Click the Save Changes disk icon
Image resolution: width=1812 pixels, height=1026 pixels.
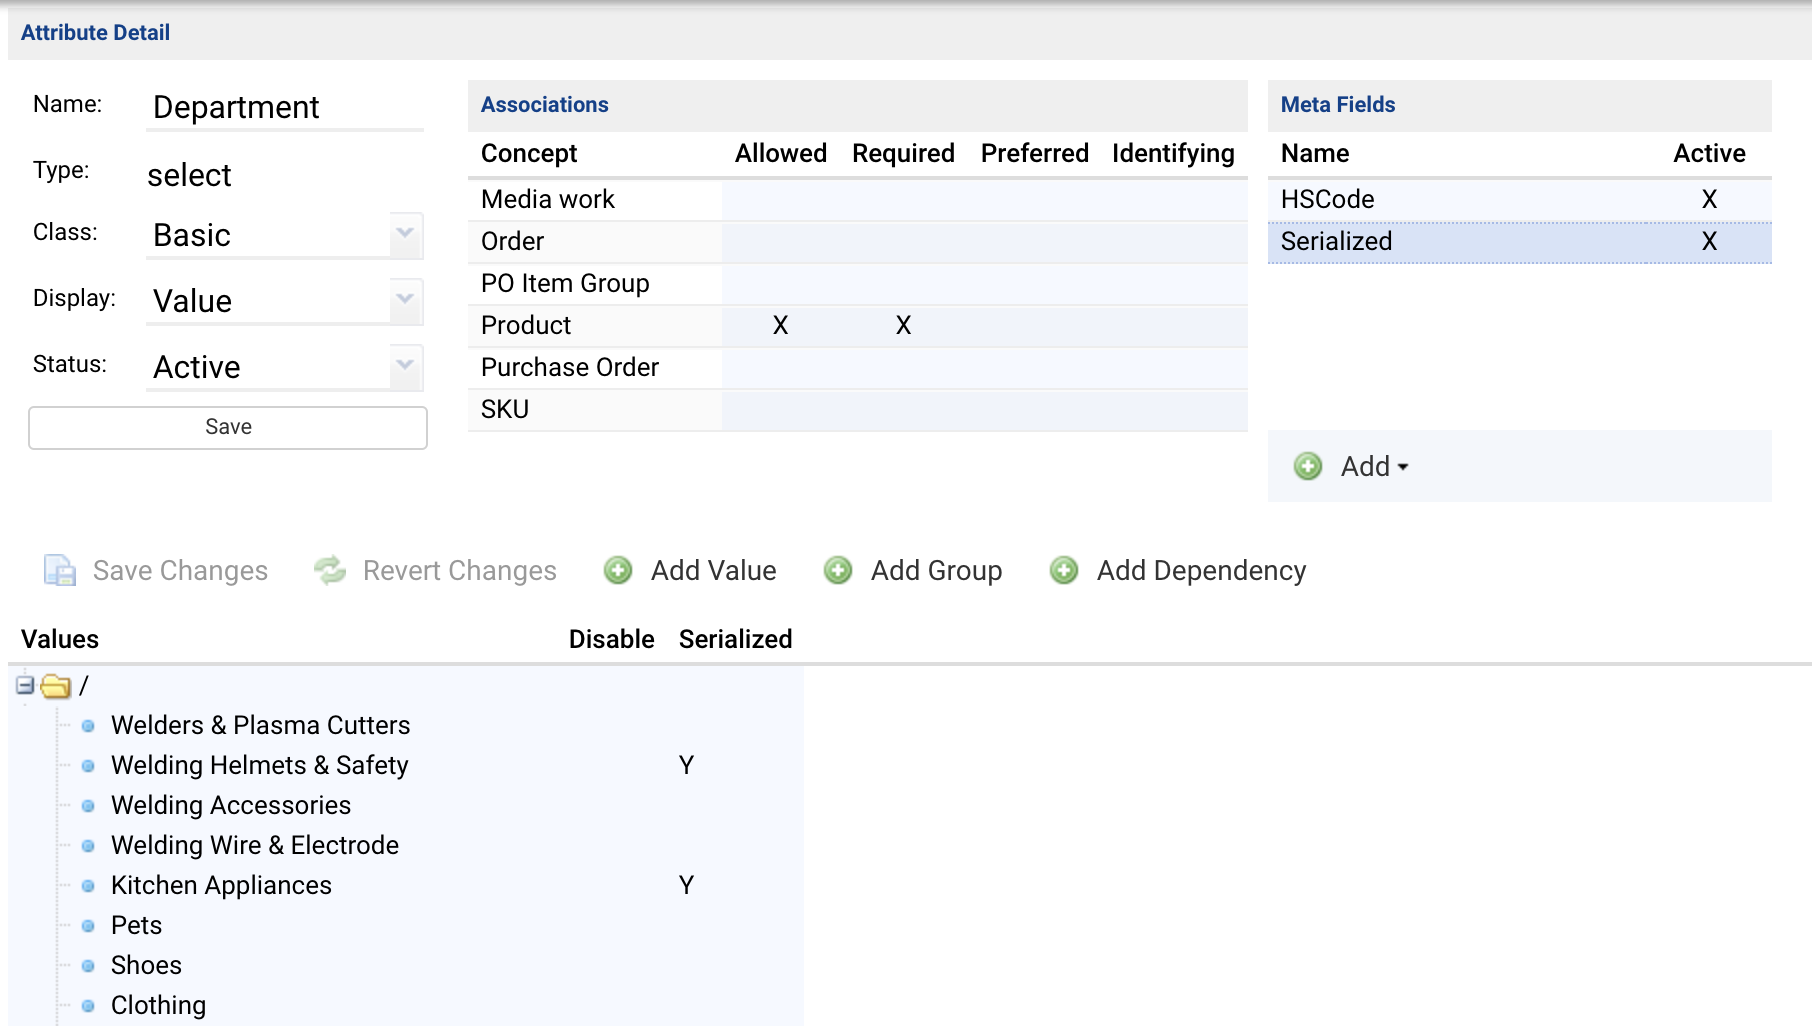60,570
